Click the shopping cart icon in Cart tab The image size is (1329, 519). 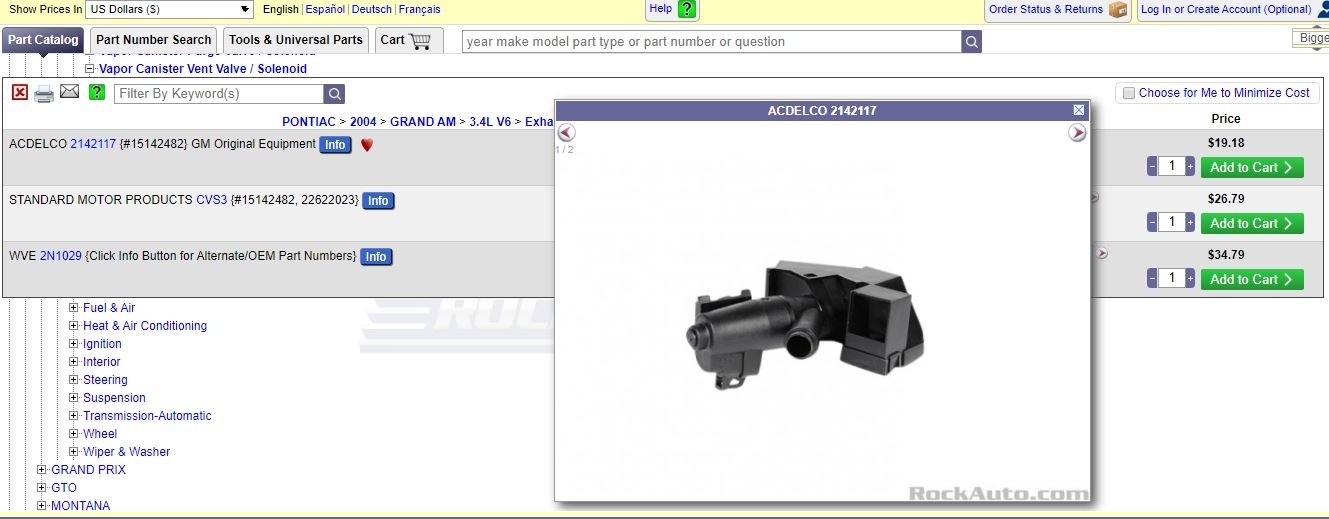420,41
